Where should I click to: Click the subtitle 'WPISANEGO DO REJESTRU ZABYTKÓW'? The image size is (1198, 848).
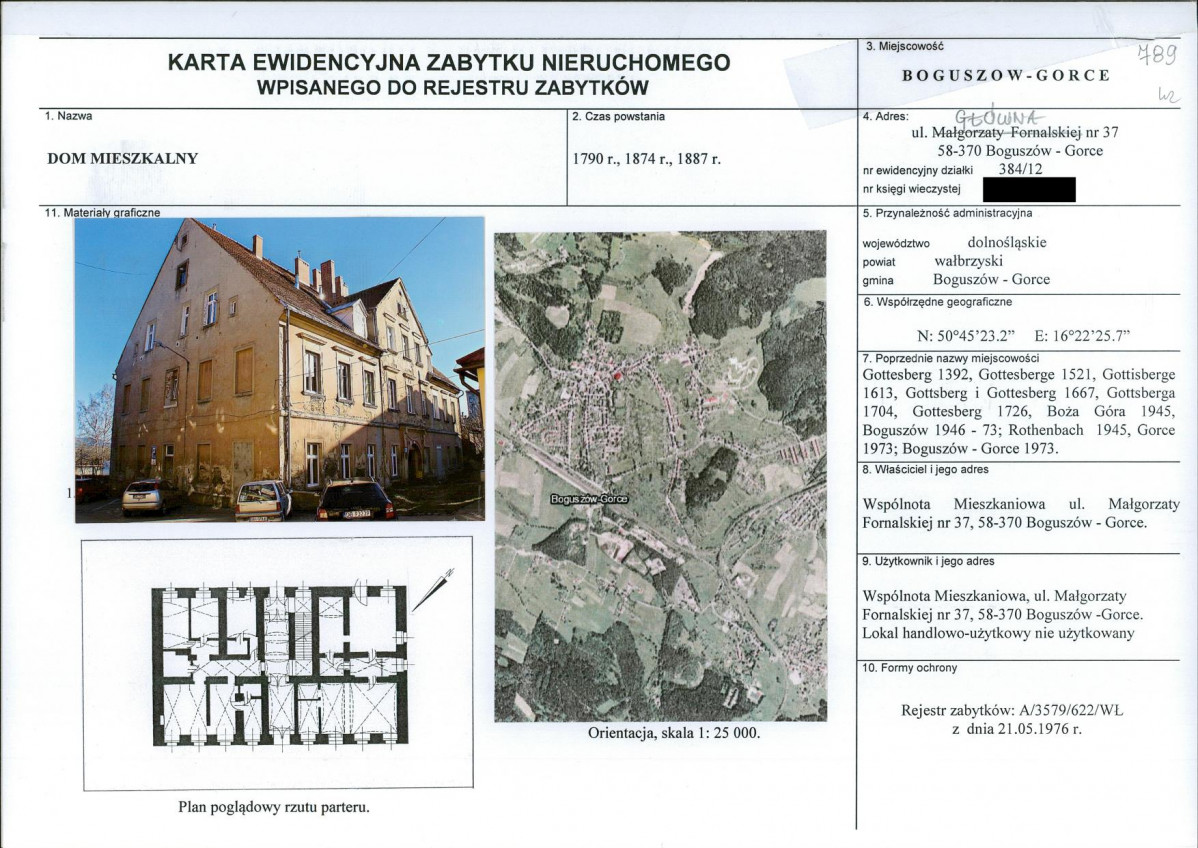pyautogui.click(x=452, y=88)
